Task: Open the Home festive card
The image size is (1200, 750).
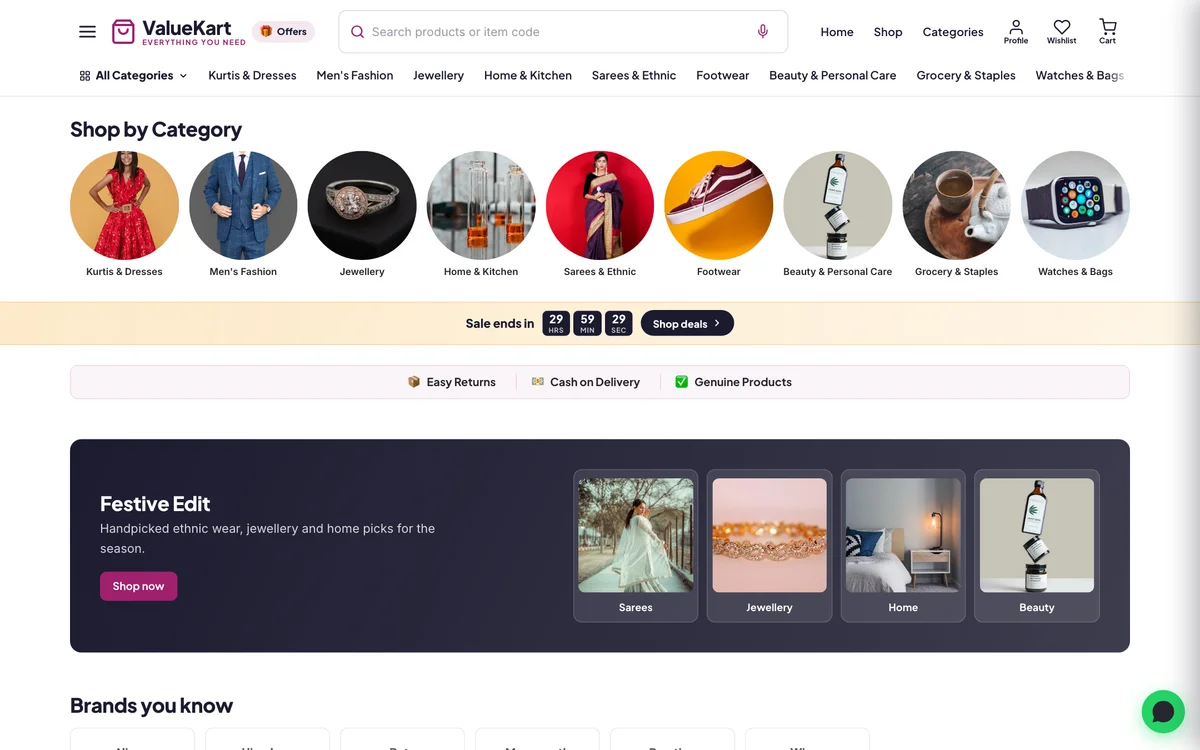Action: click(903, 546)
